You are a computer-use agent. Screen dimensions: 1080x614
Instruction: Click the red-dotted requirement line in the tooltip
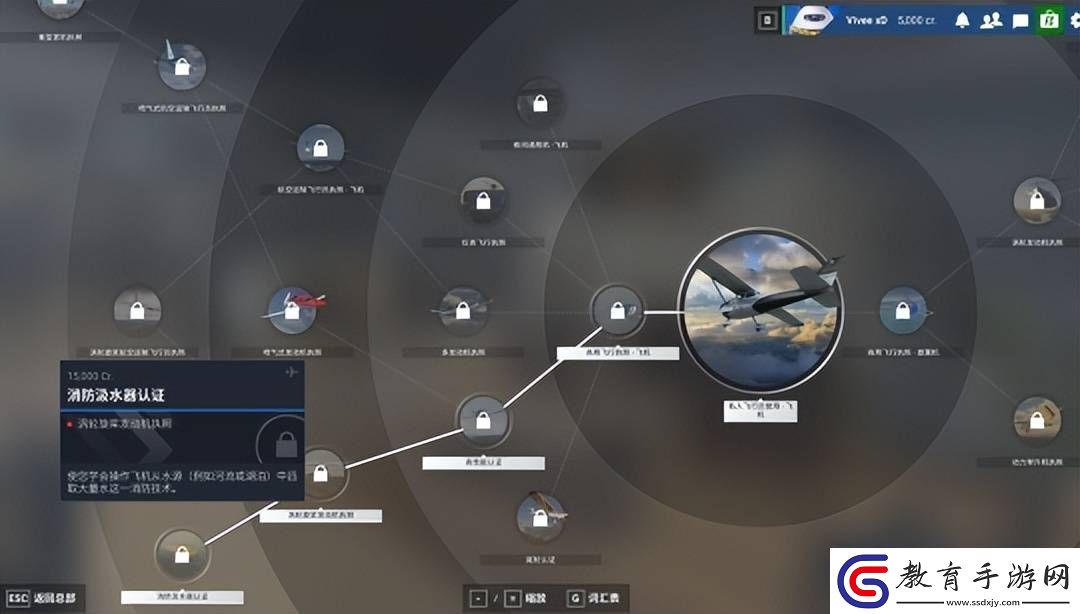[x=119, y=424]
